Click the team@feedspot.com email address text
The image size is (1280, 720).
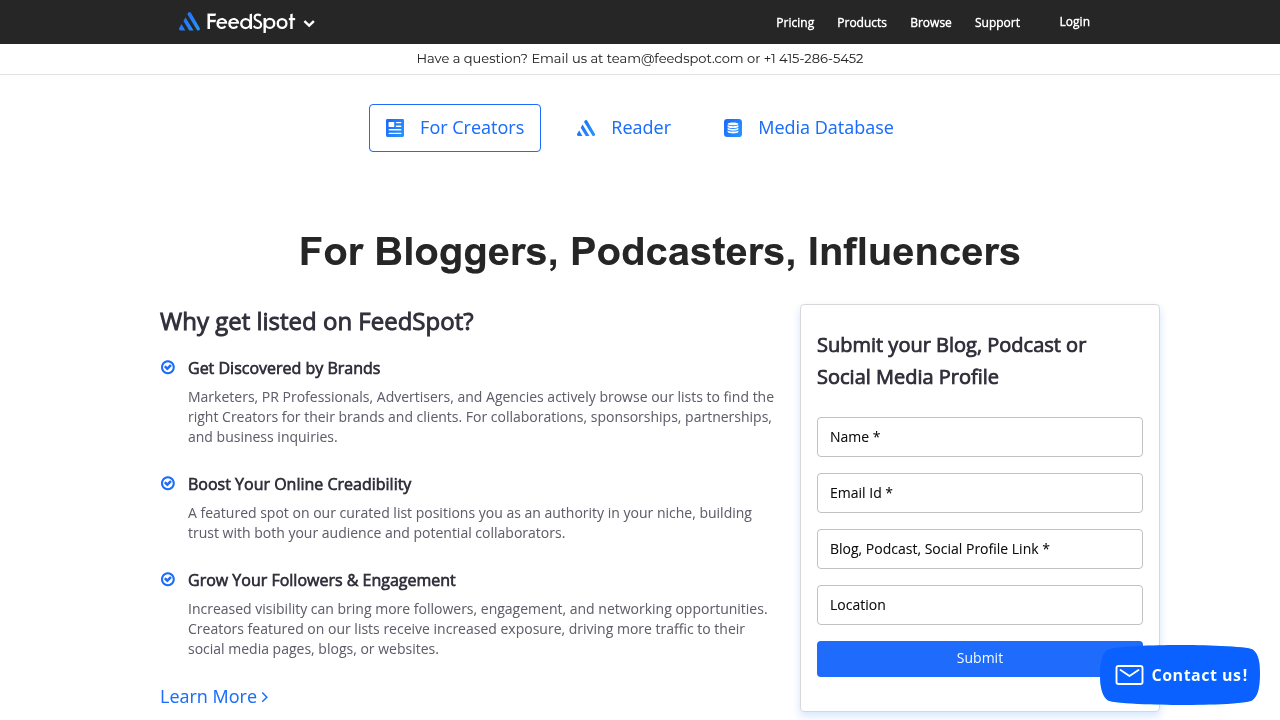pyautogui.click(x=675, y=58)
